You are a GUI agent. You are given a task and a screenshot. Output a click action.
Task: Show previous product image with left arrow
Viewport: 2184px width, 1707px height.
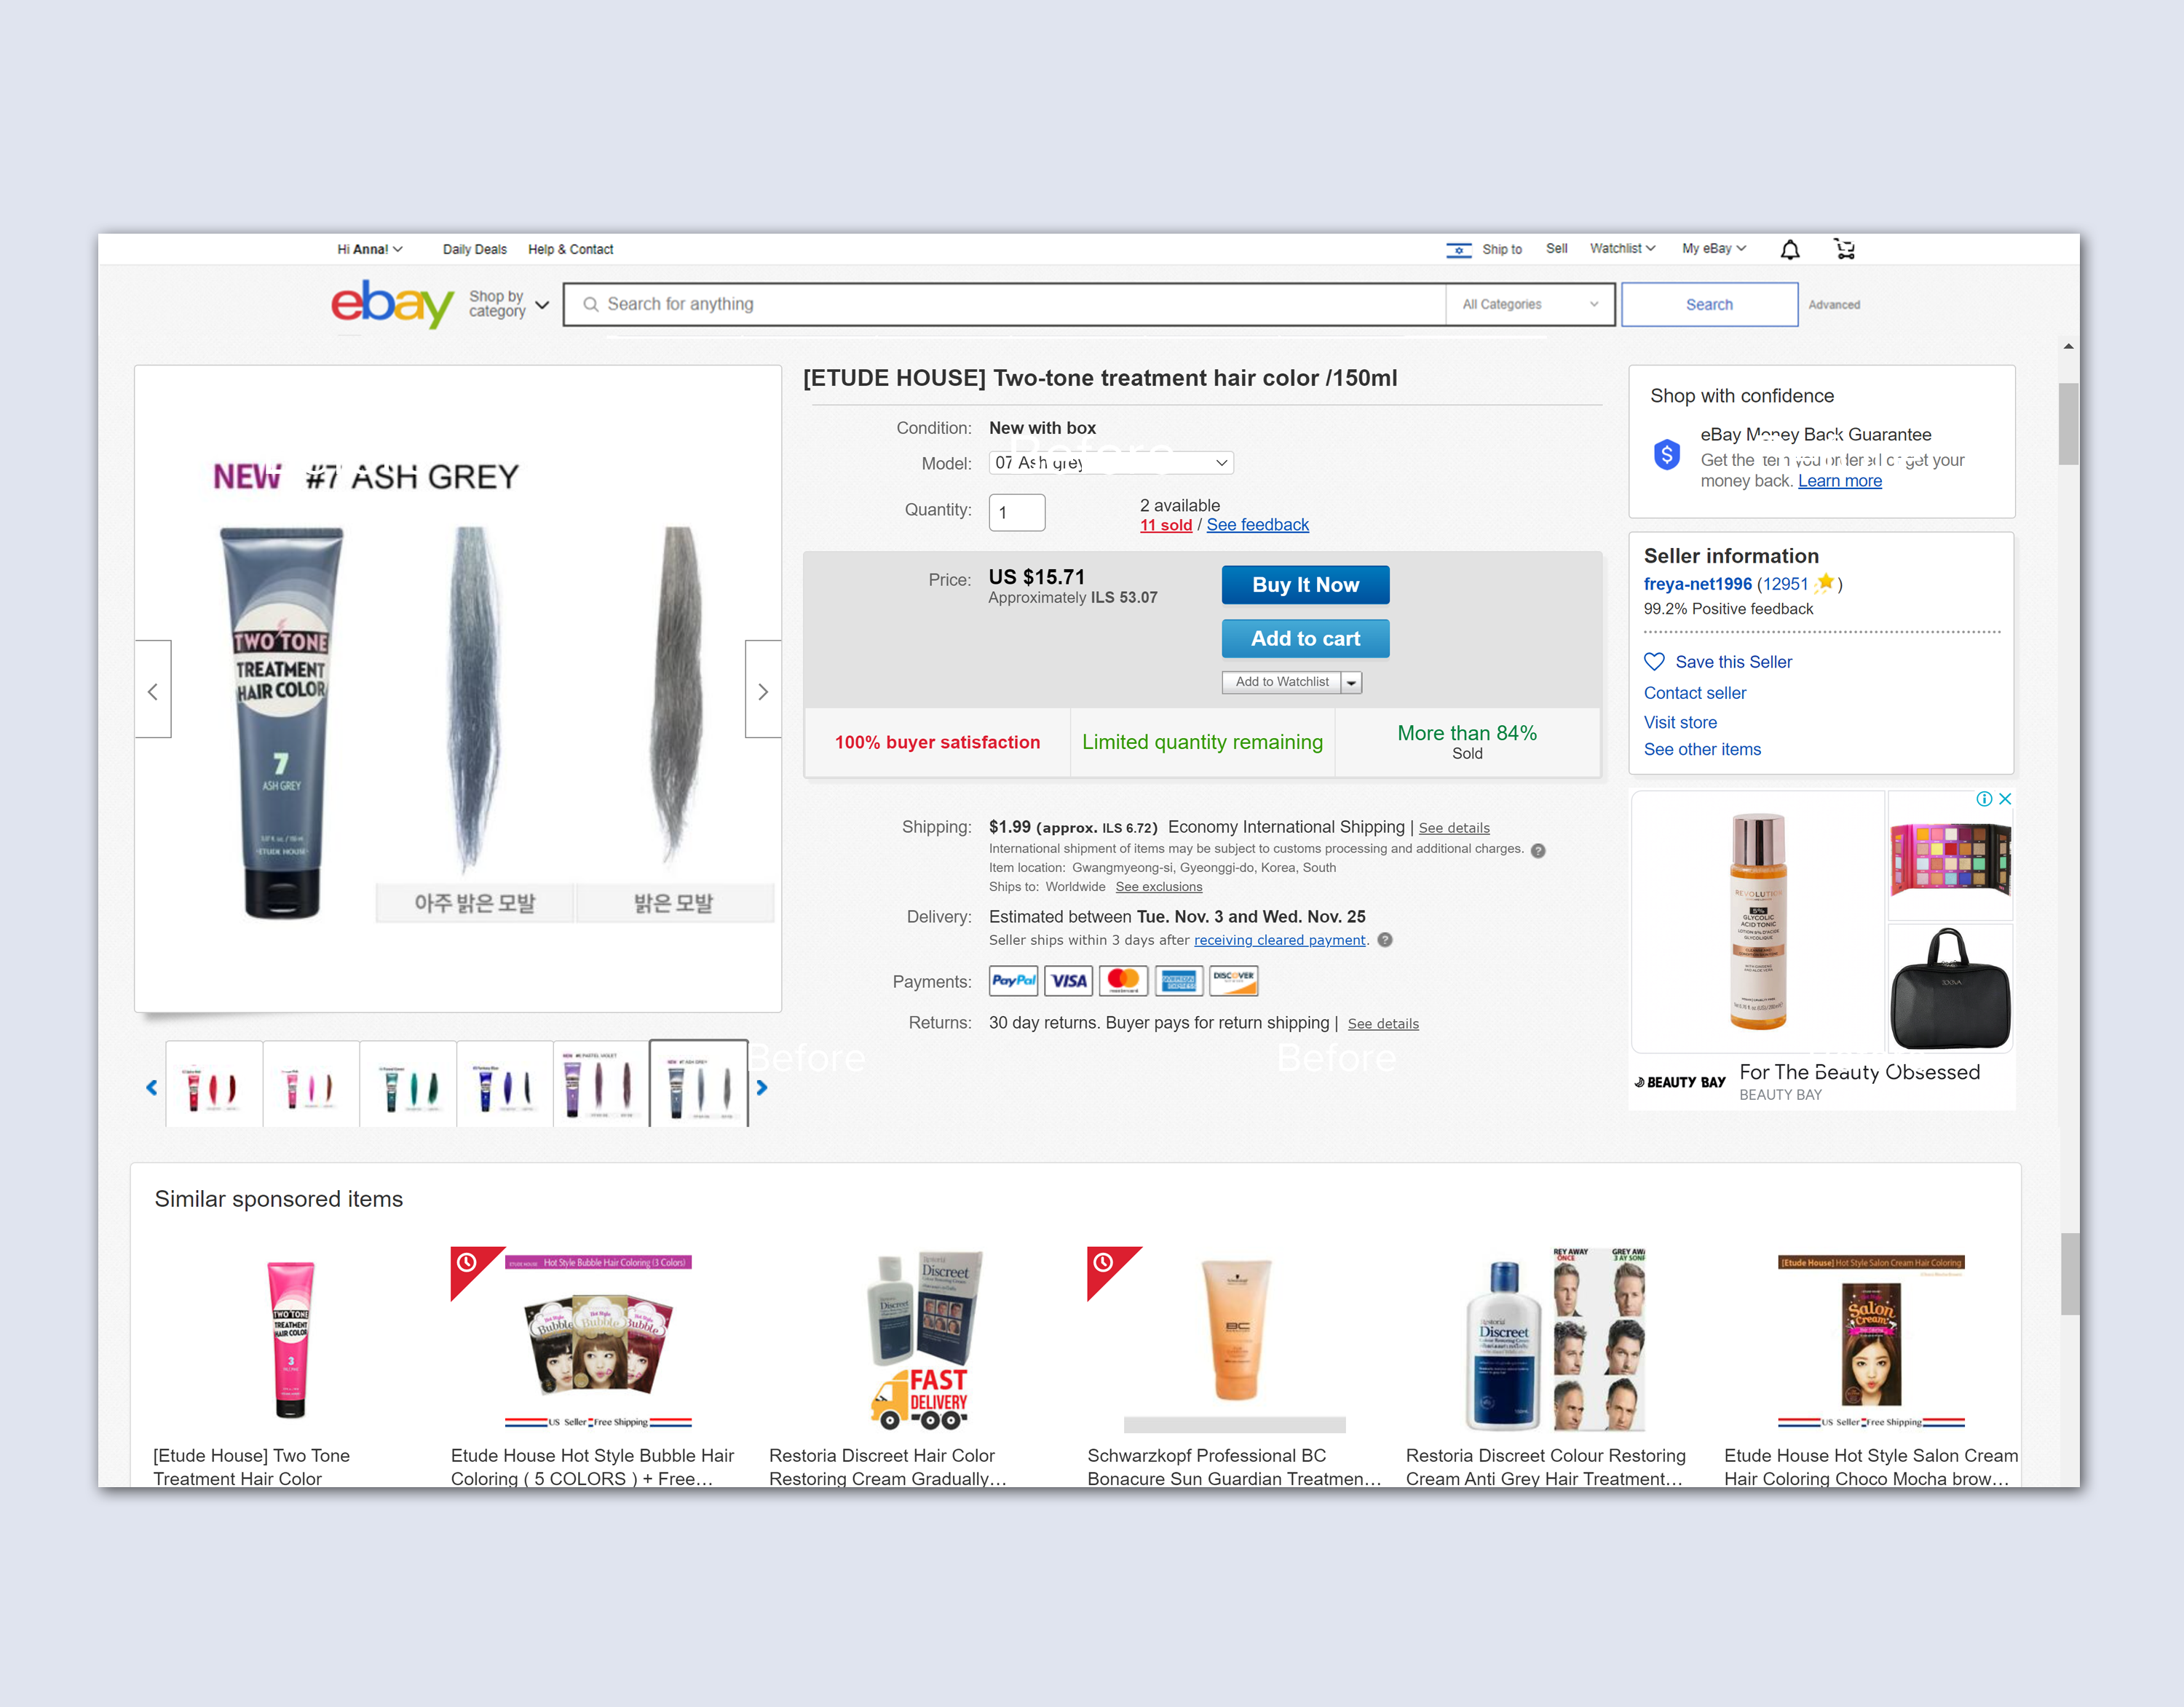tap(153, 690)
